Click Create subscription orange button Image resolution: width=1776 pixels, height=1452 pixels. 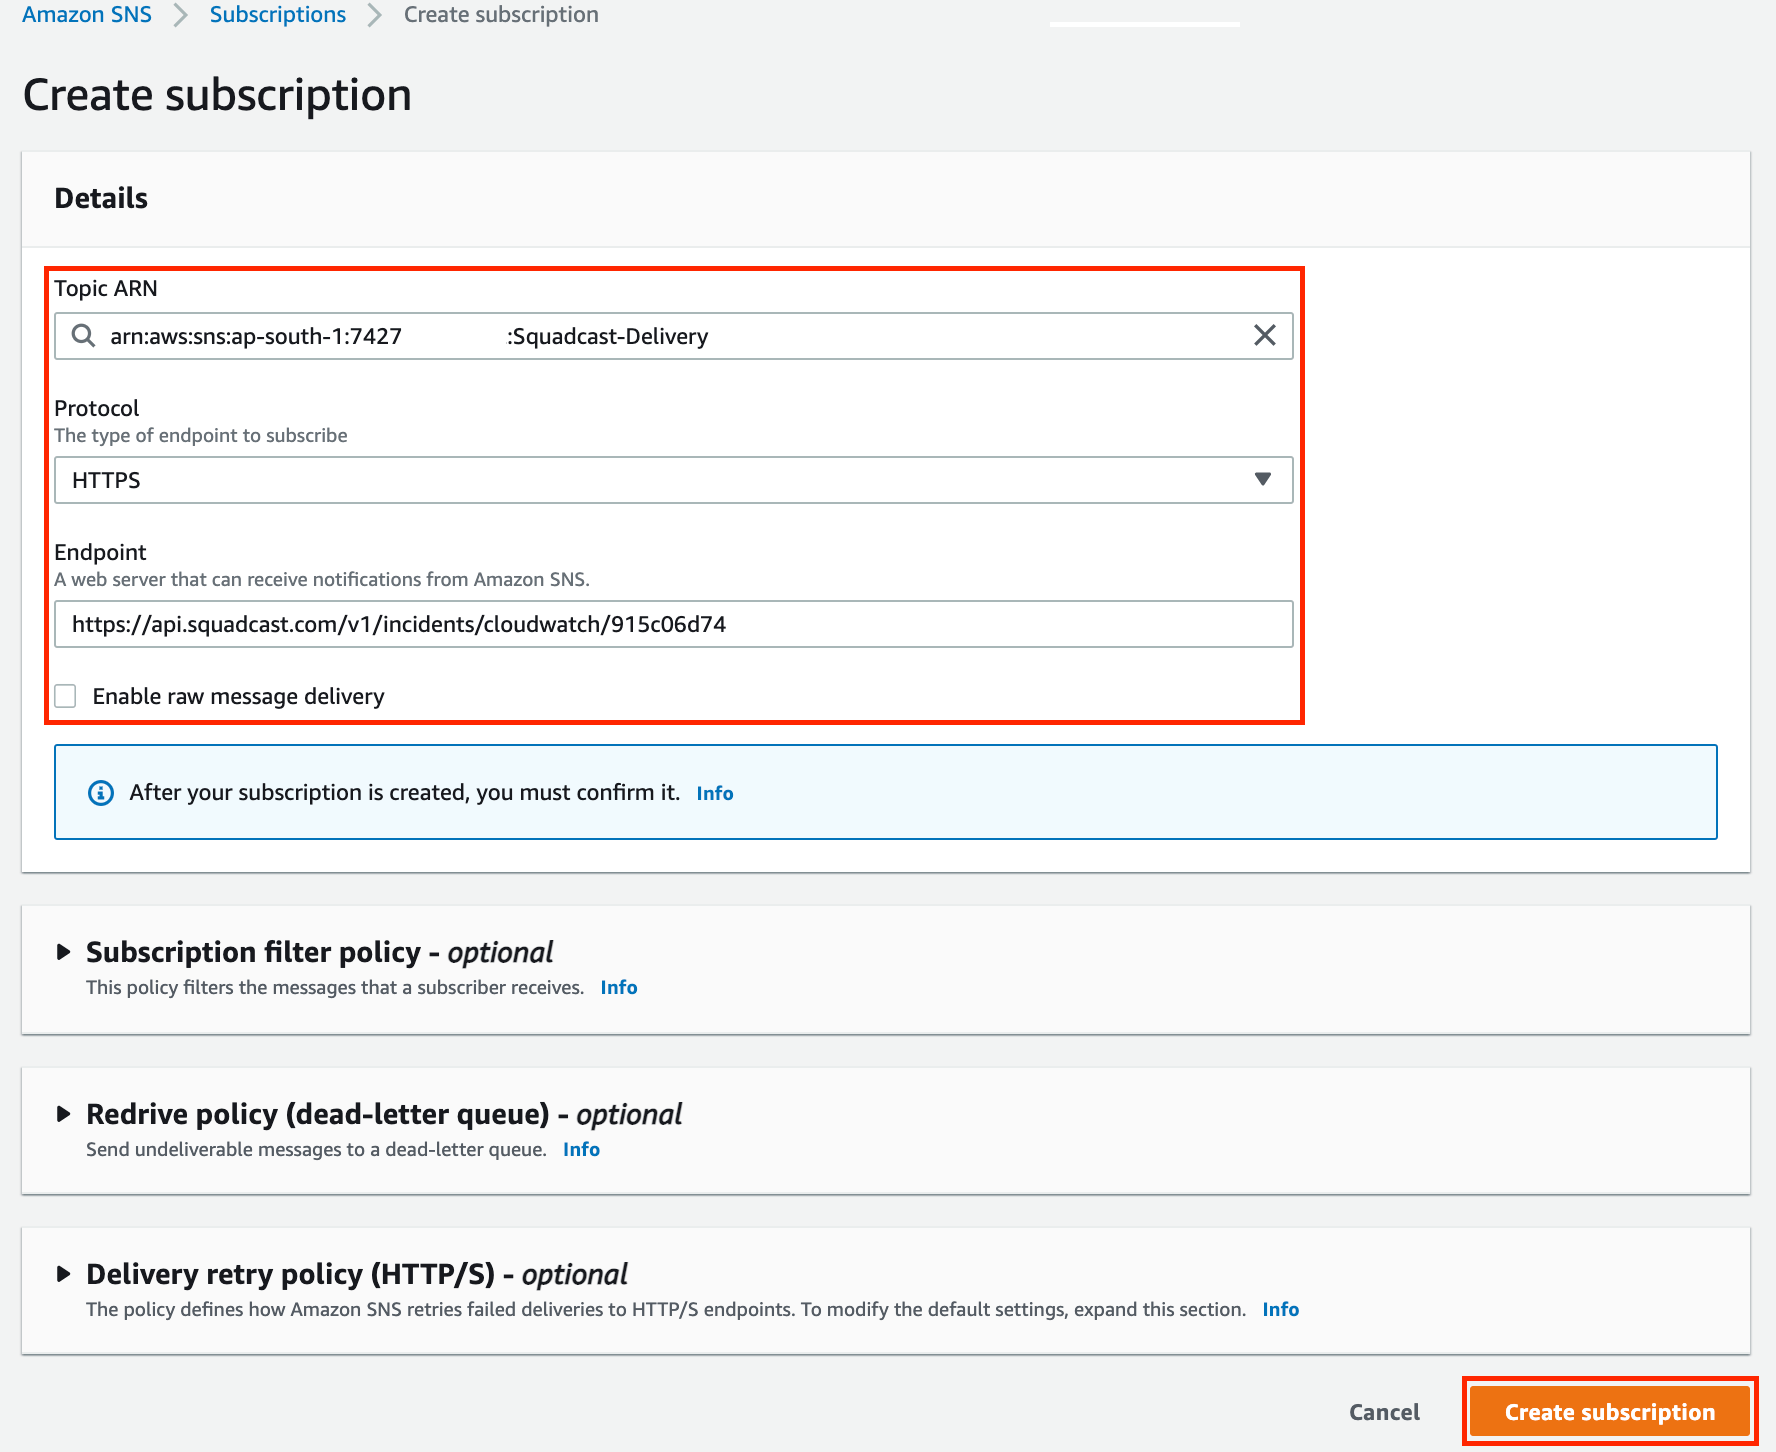point(1610,1412)
